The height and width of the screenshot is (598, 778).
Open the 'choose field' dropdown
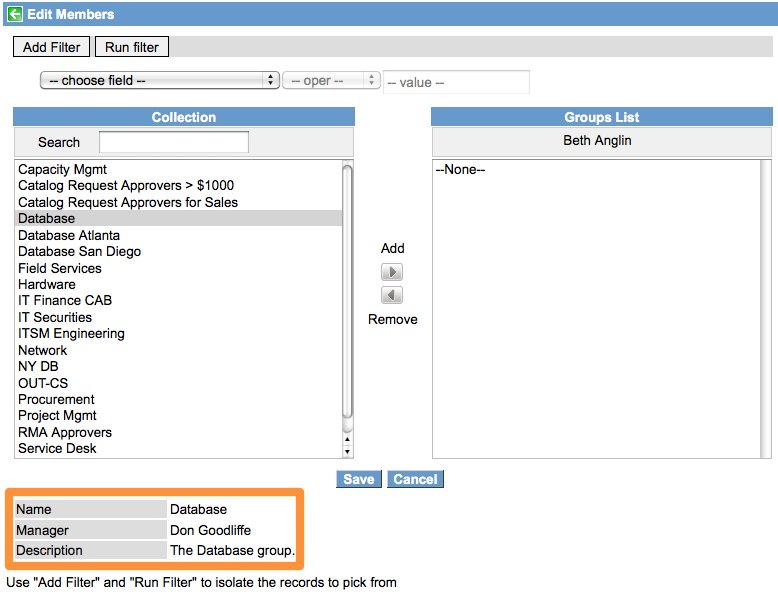click(159, 80)
